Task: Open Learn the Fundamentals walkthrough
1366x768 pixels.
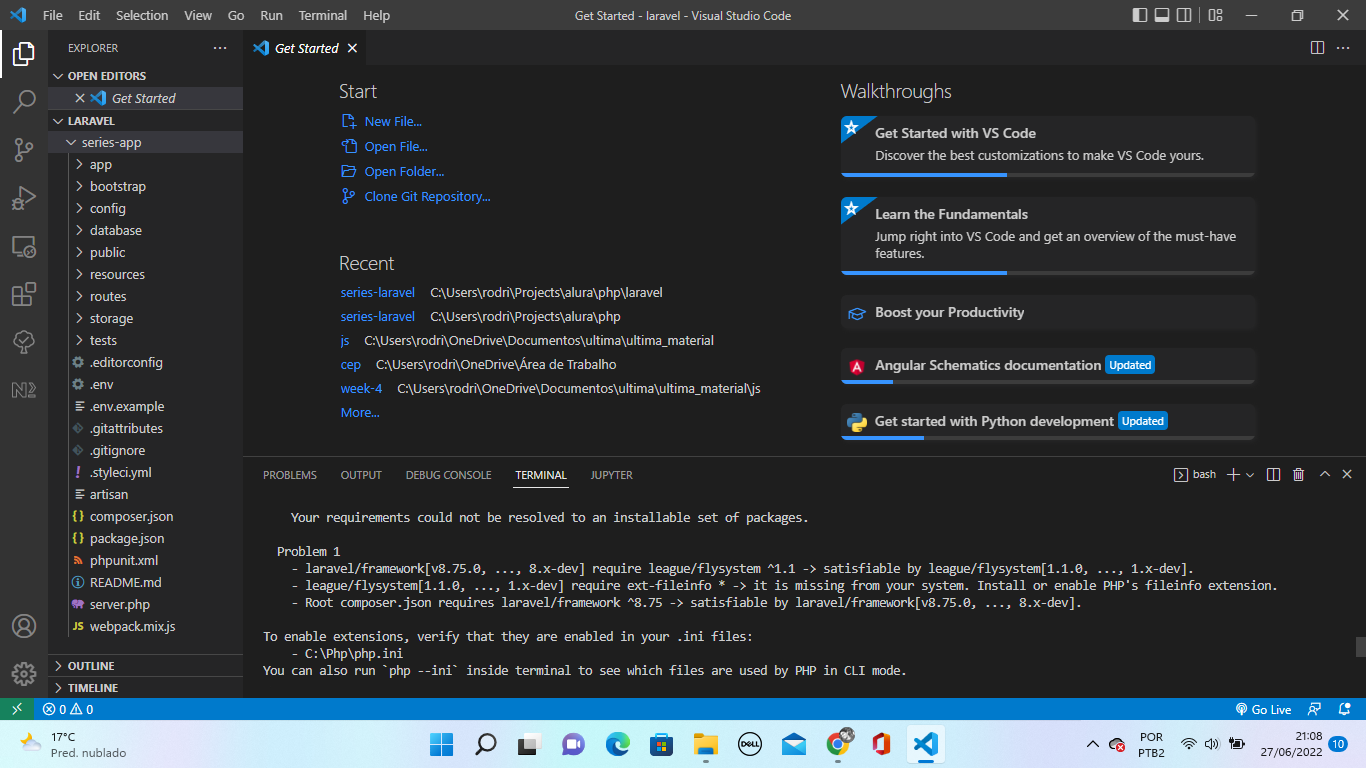Action: [1048, 236]
